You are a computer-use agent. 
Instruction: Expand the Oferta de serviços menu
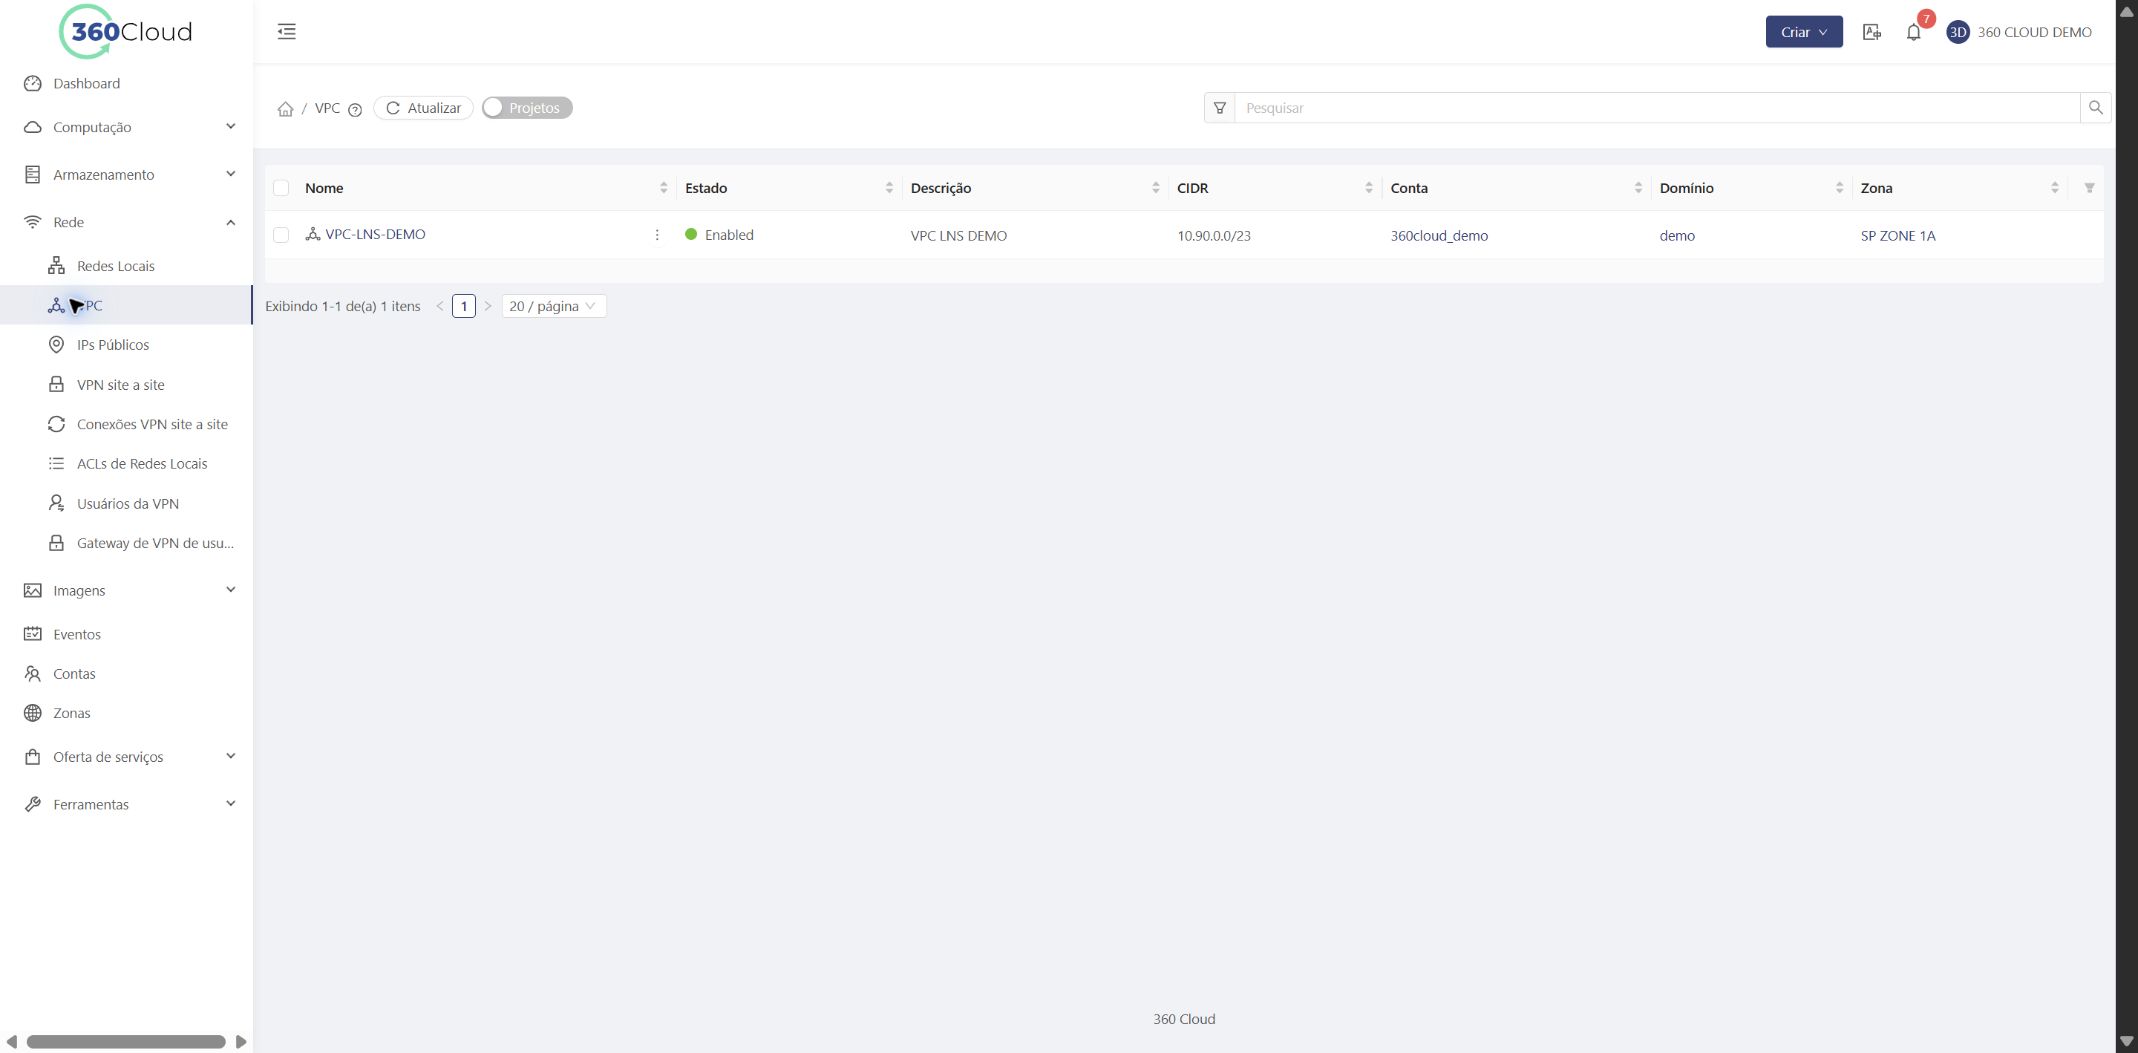(x=126, y=757)
